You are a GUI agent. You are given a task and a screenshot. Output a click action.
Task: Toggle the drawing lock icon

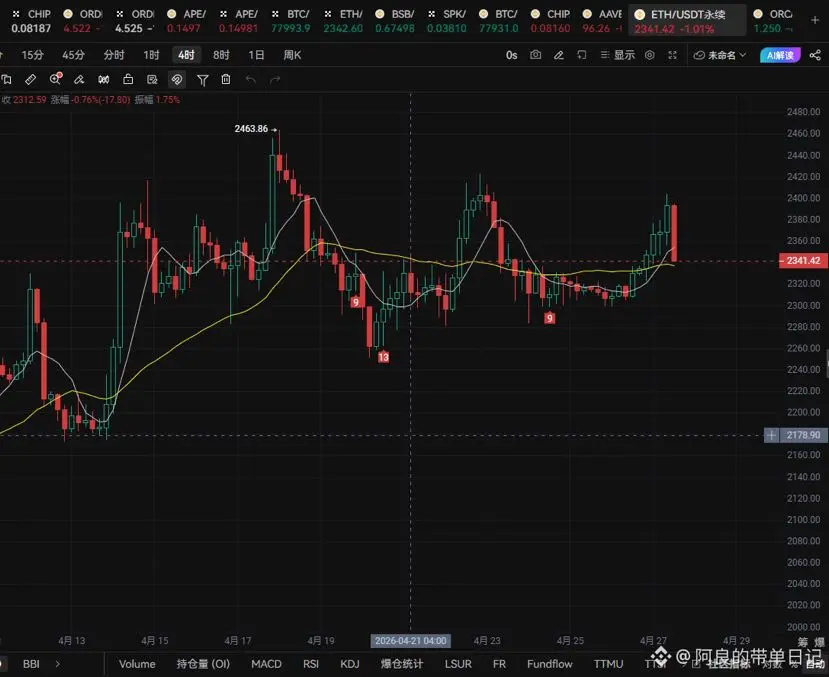pyautogui.click(x=128, y=79)
